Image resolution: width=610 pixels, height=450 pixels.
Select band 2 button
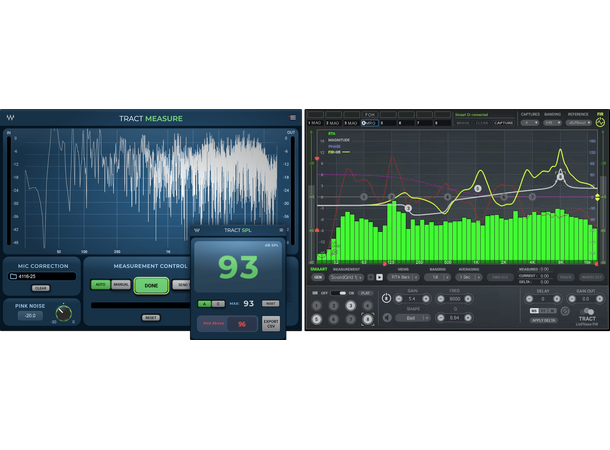click(333, 306)
